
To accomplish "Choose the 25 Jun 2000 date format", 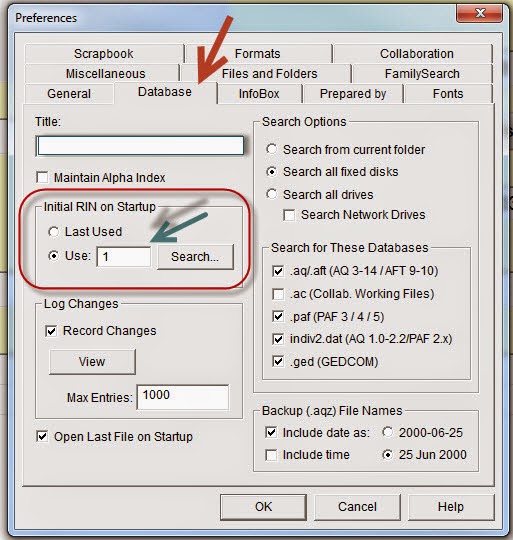I will click(x=387, y=455).
